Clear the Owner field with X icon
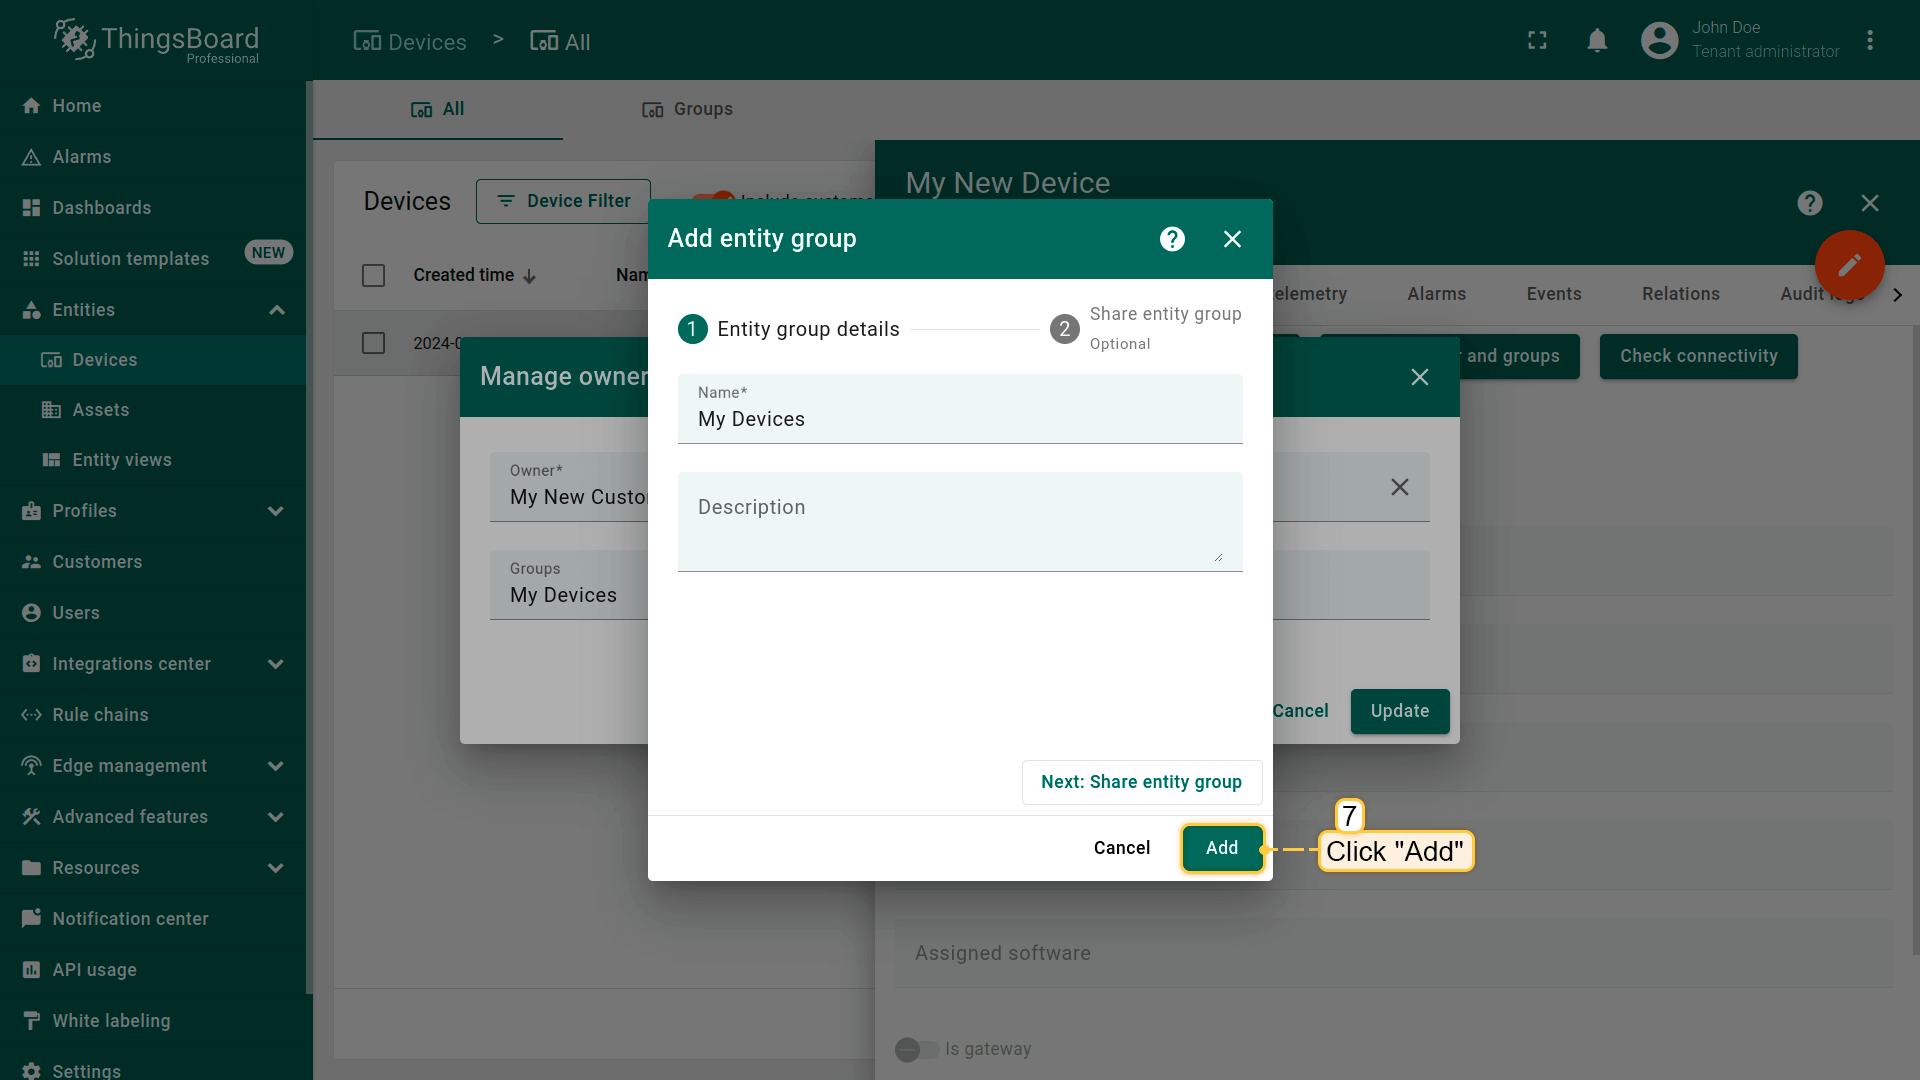 click(x=1399, y=487)
